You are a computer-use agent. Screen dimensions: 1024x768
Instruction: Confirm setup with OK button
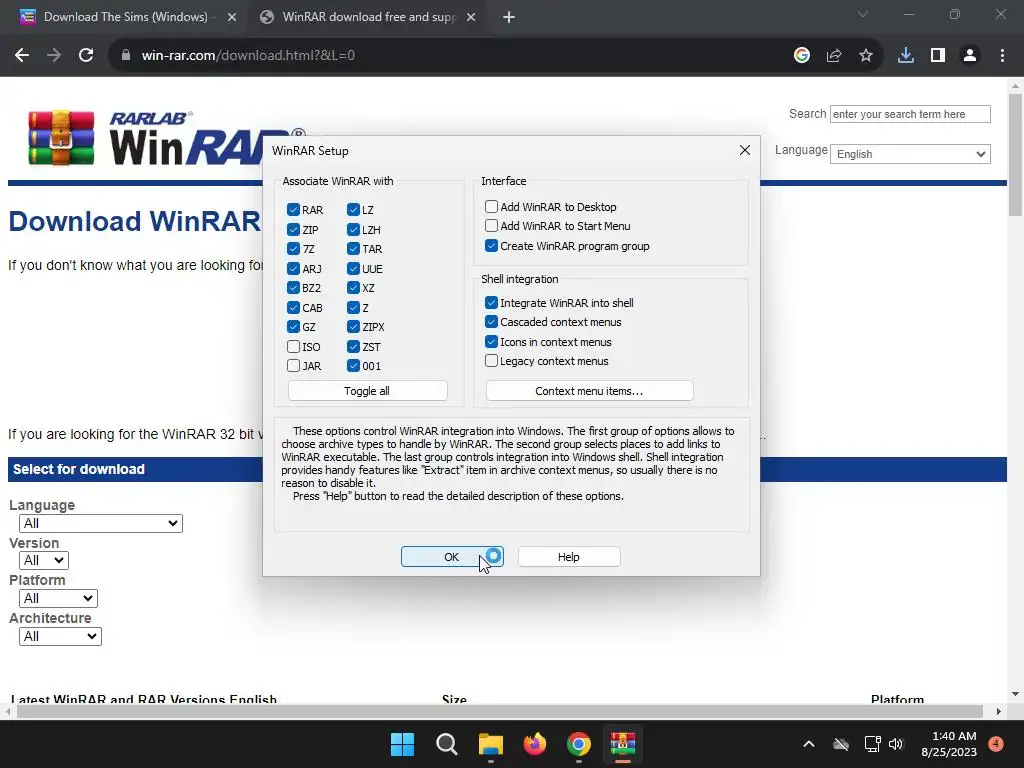(452, 556)
